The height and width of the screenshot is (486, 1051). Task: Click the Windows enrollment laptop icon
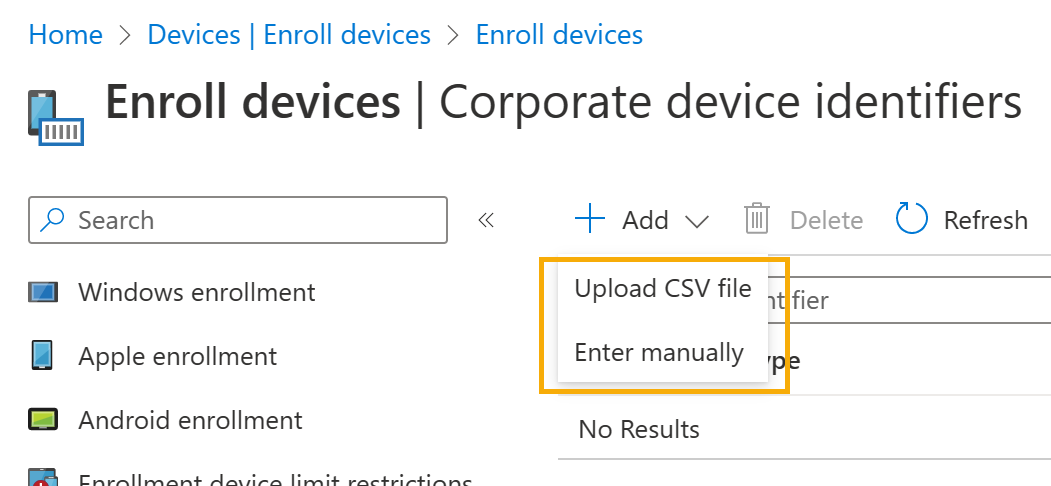(x=43, y=292)
